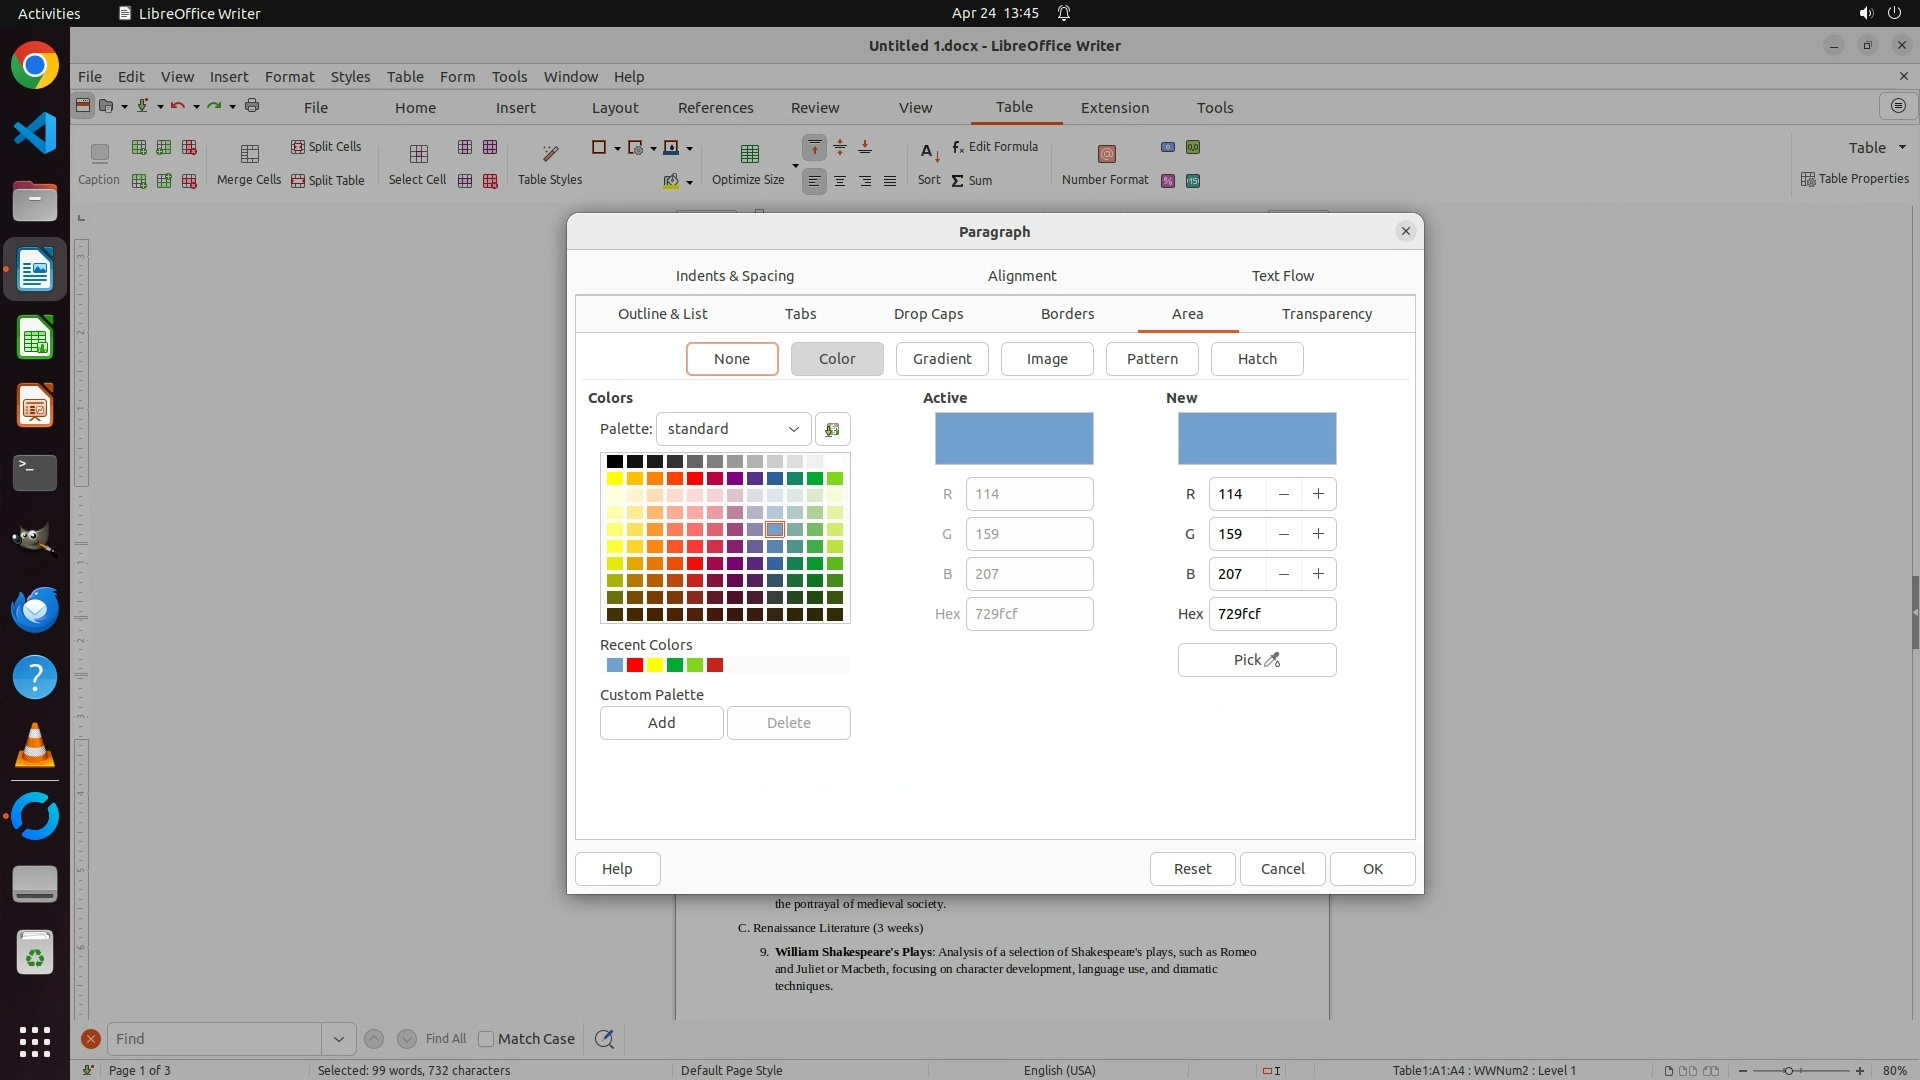Screen dimensions: 1920x1080
Task: Launch VLC from the dock
Action: point(35,746)
